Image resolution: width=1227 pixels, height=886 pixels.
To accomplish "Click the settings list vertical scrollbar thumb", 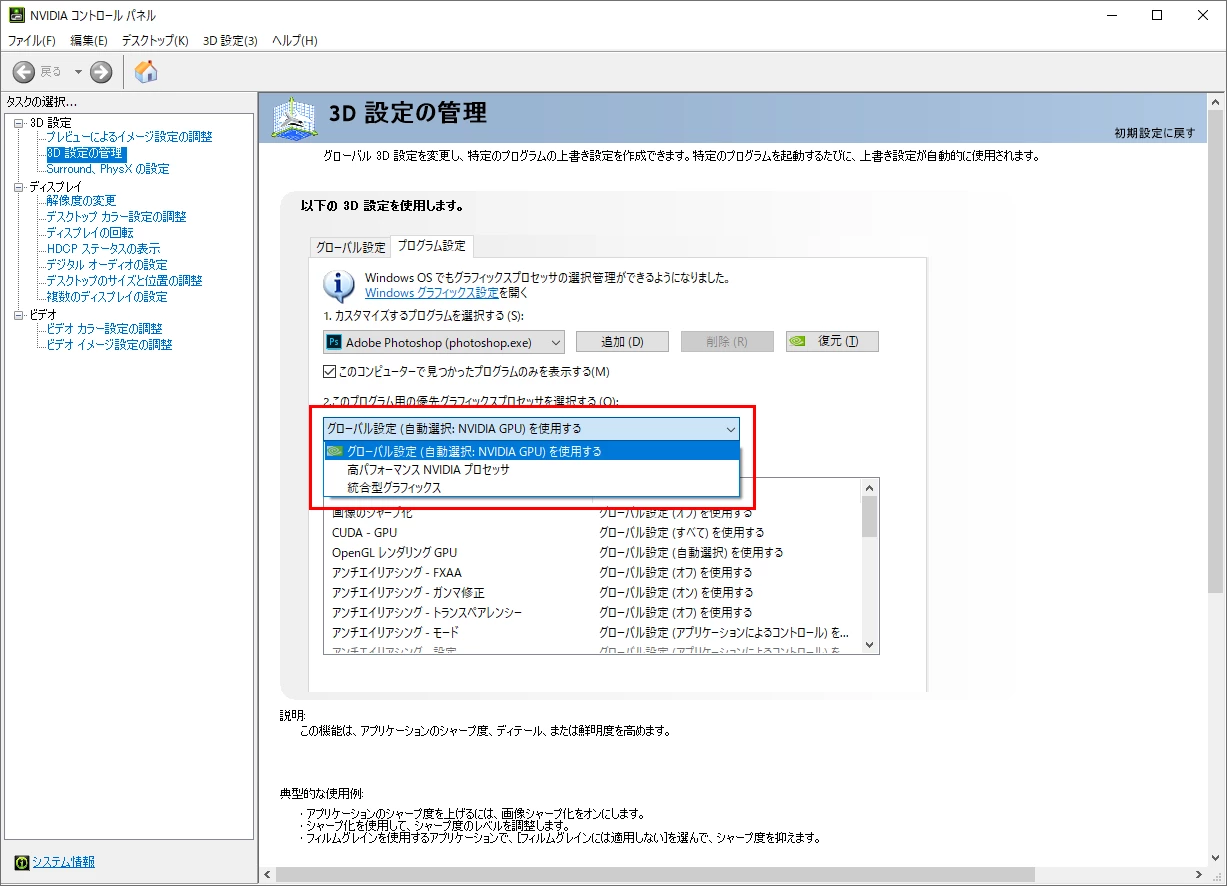I will 869,517.
